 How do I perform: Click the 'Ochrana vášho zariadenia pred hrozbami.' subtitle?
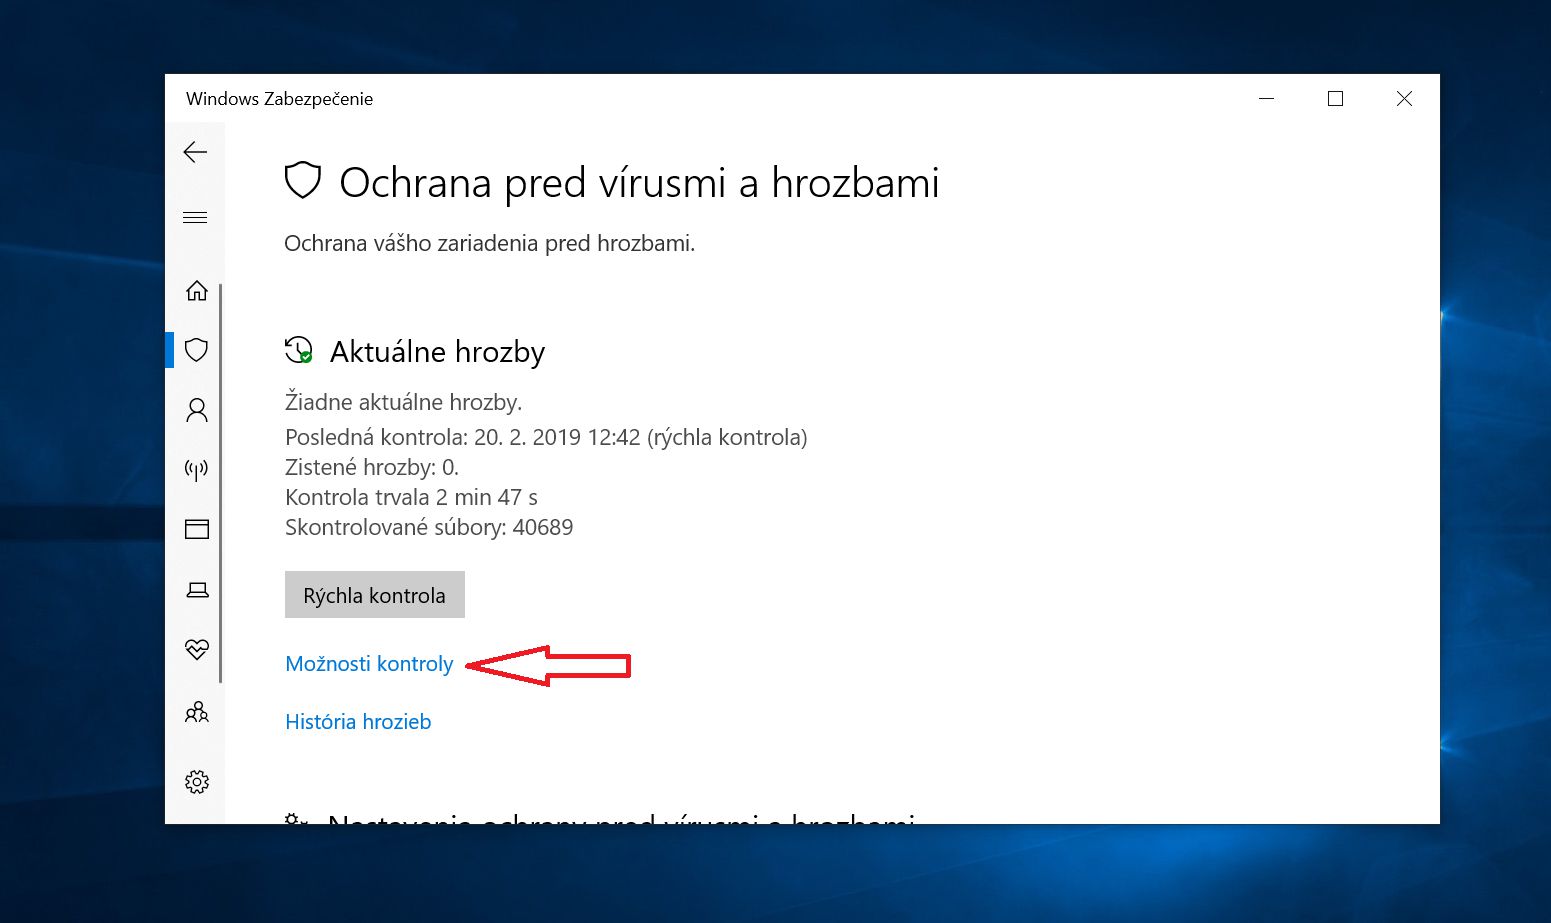click(489, 243)
